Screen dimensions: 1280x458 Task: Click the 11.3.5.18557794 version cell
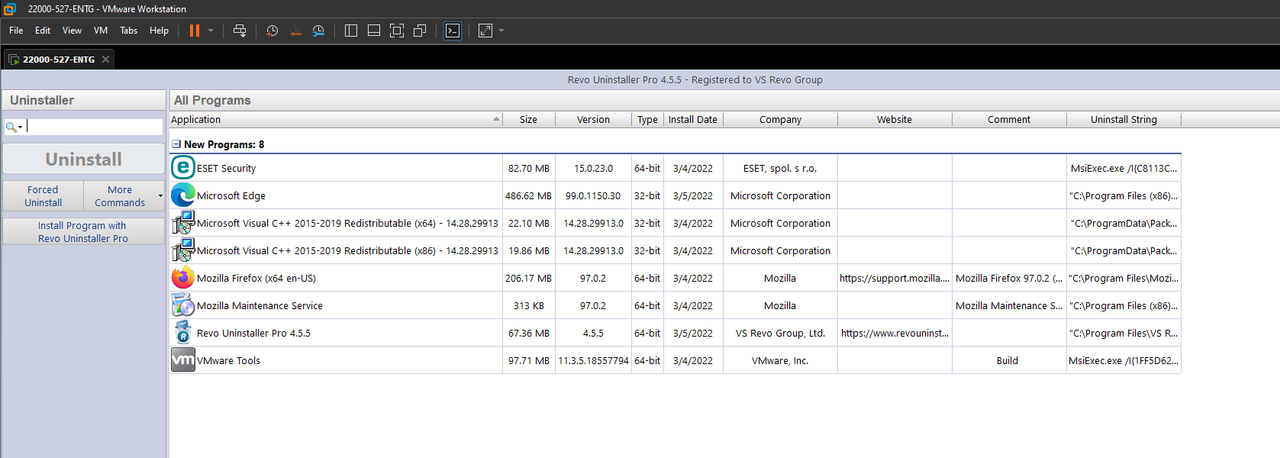(x=593, y=361)
